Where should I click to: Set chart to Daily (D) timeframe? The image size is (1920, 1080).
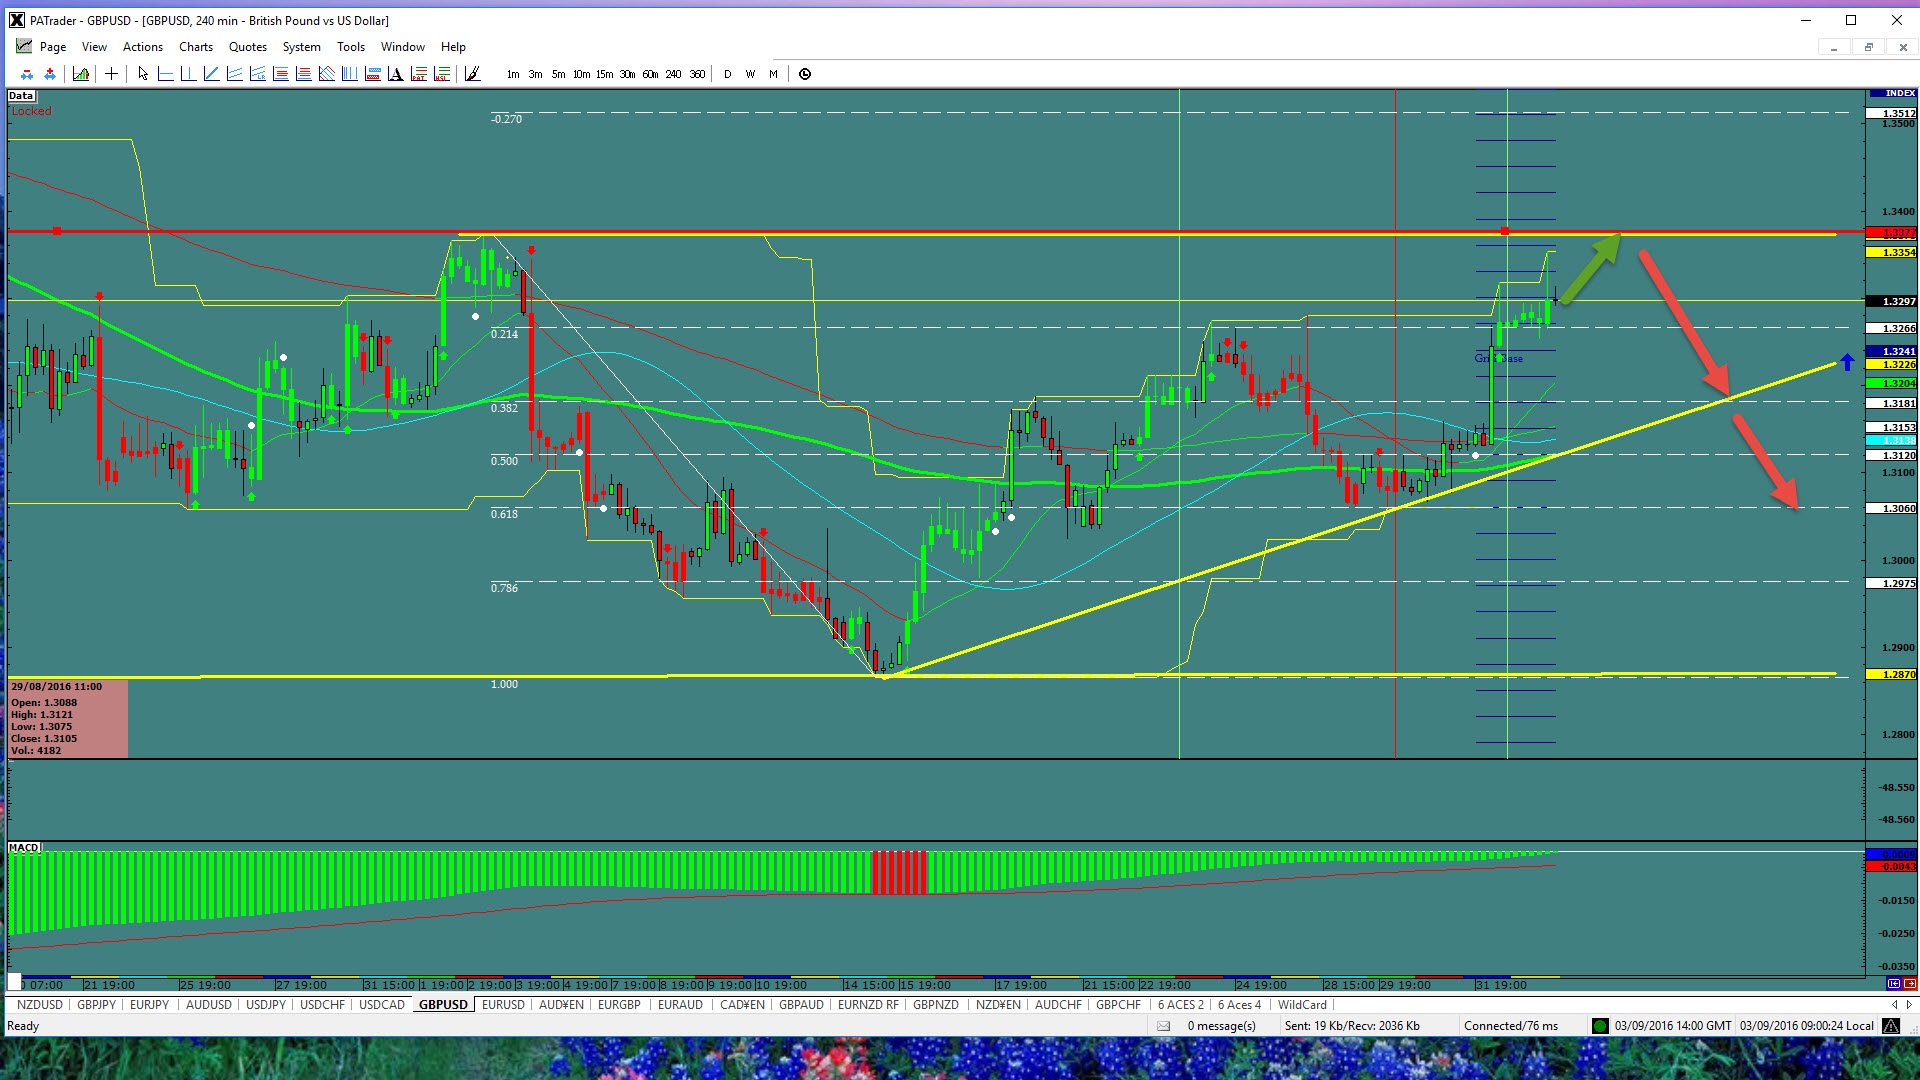point(727,74)
